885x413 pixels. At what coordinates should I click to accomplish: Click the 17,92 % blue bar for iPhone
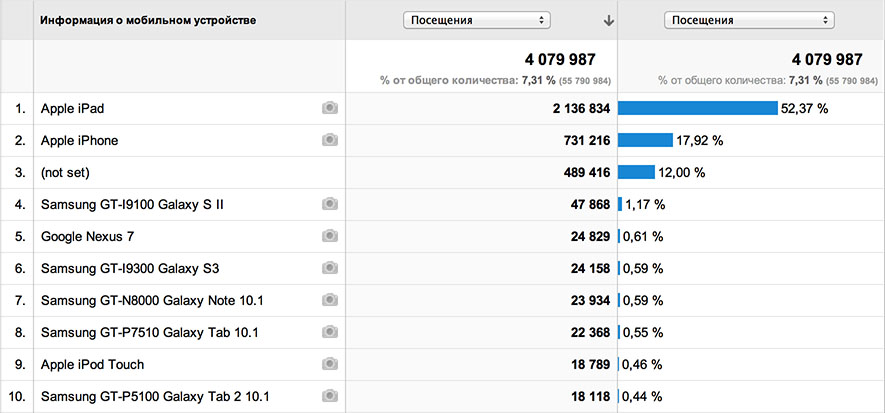tap(645, 140)
